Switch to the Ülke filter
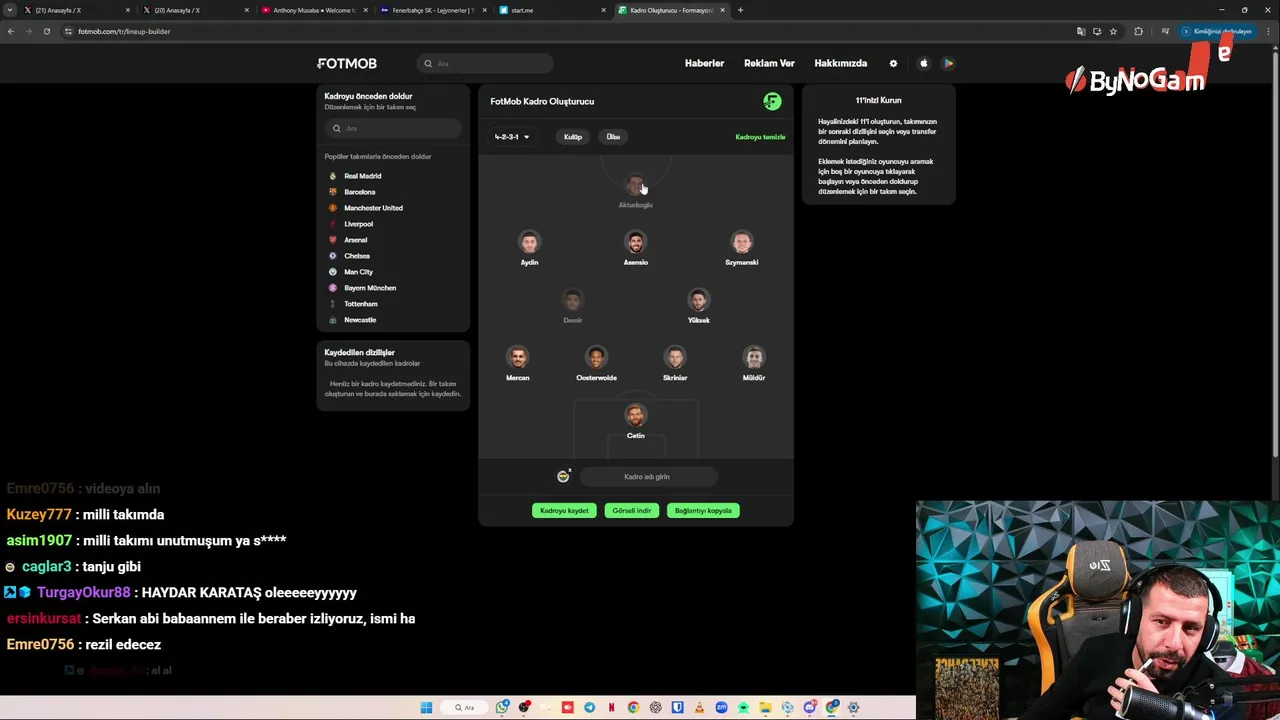 613,137
